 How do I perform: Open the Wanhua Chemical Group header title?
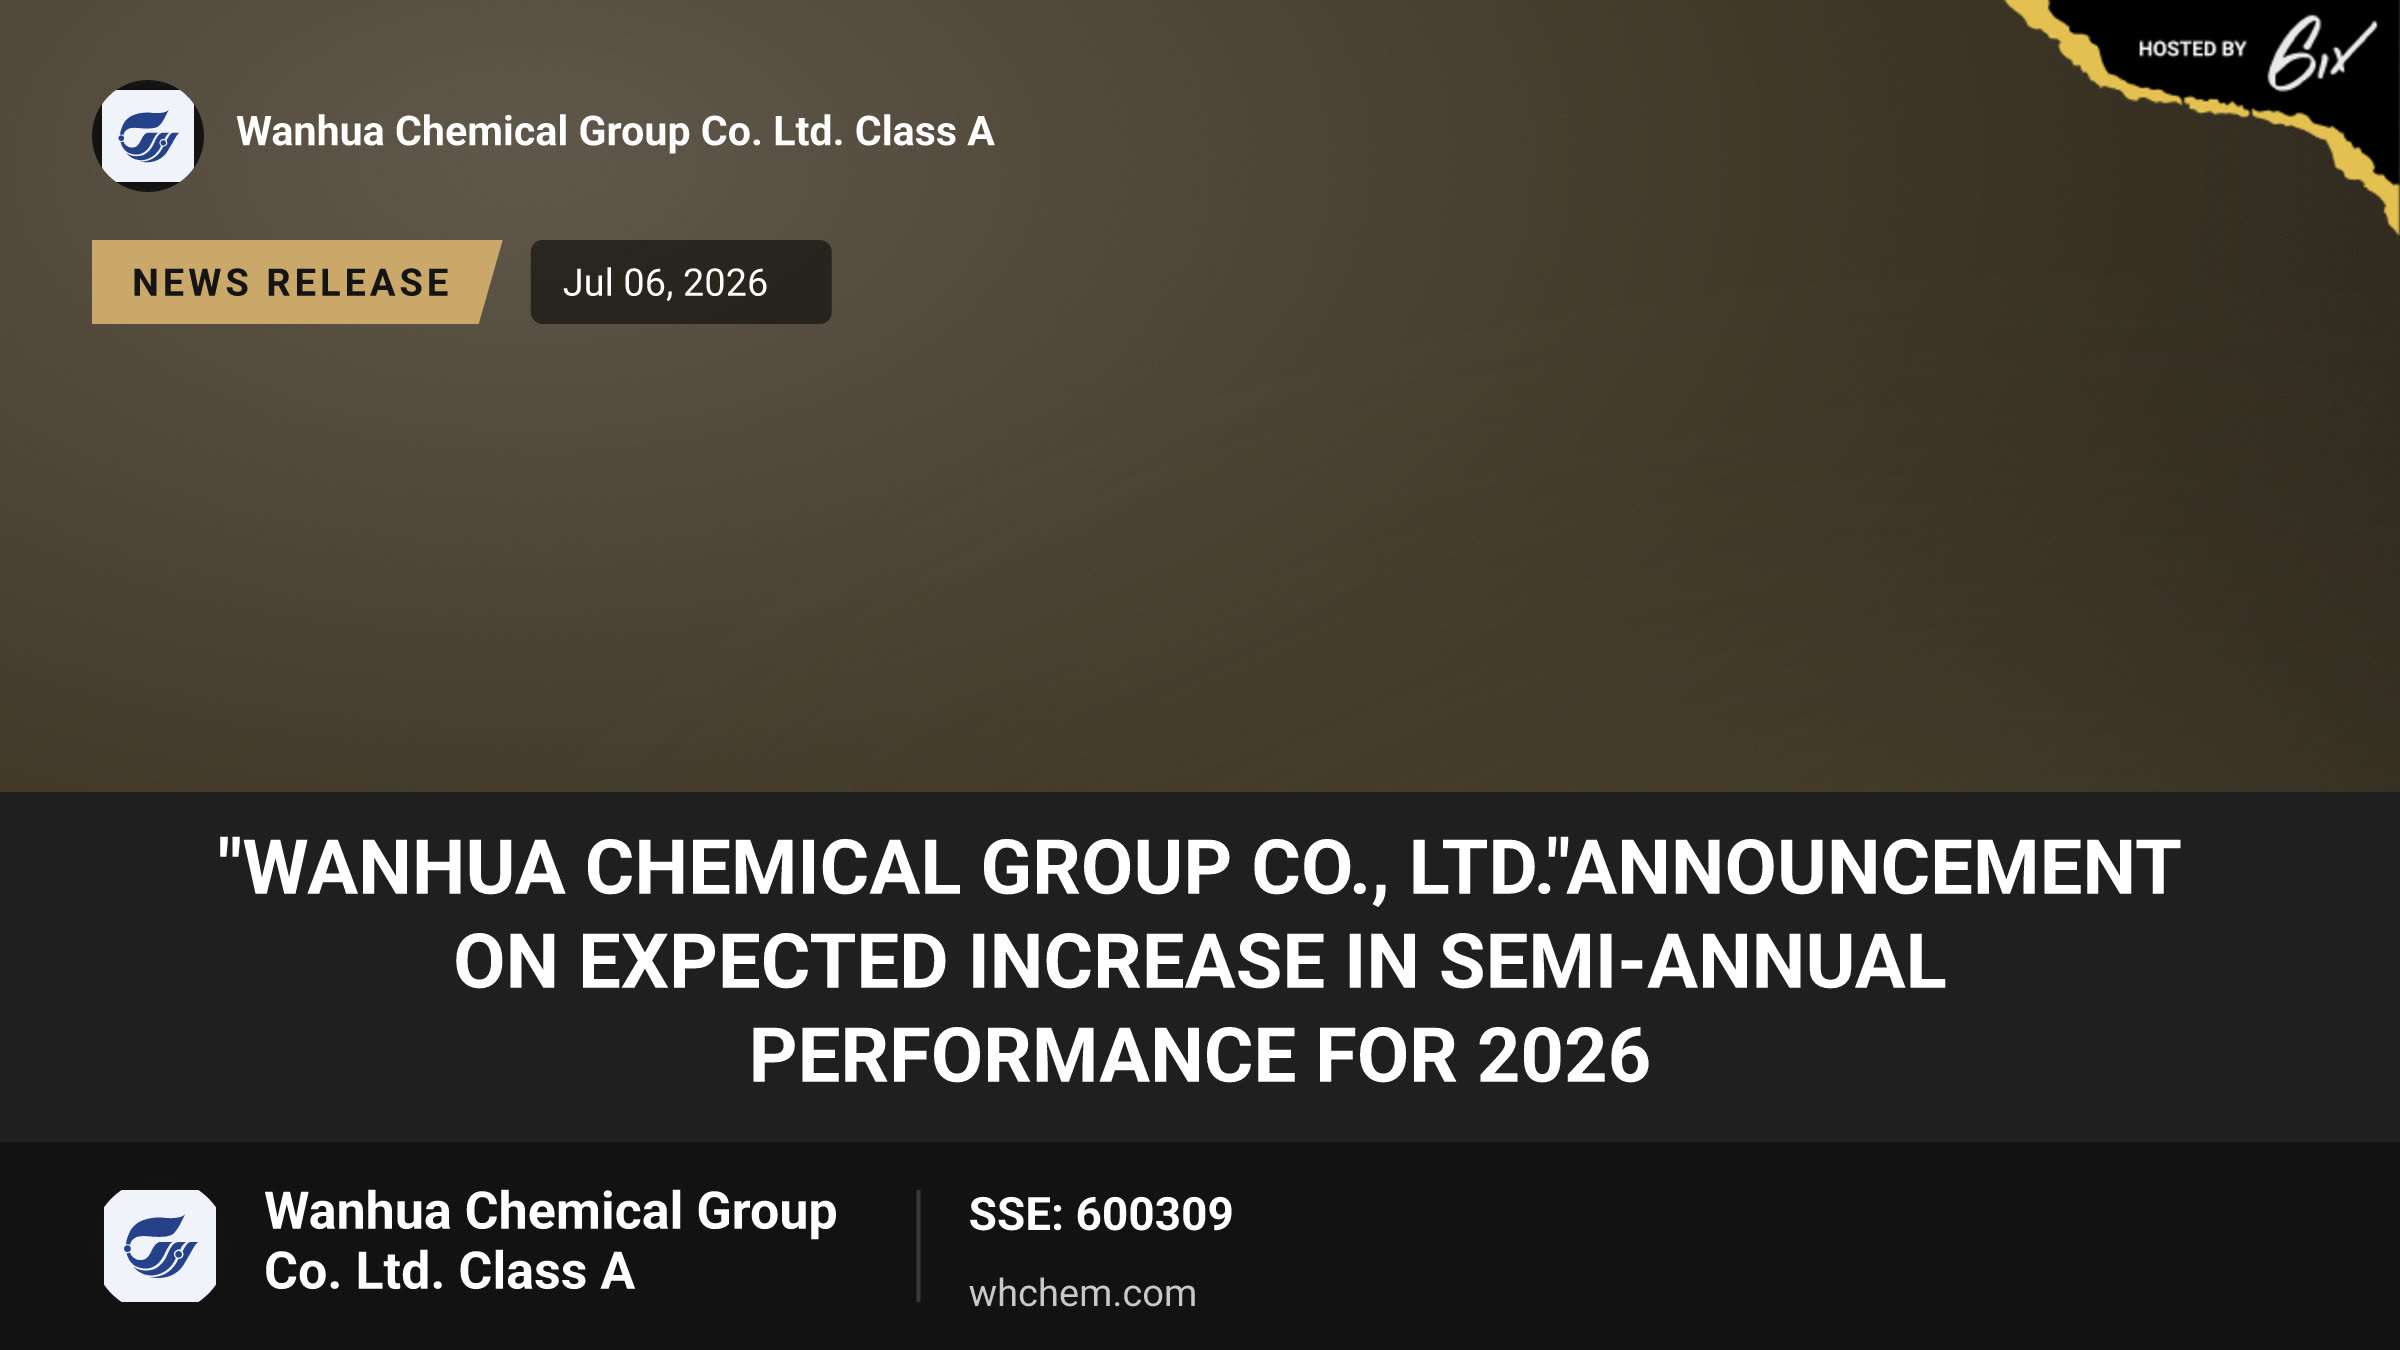pyautogui.click(x=615, y=131)
